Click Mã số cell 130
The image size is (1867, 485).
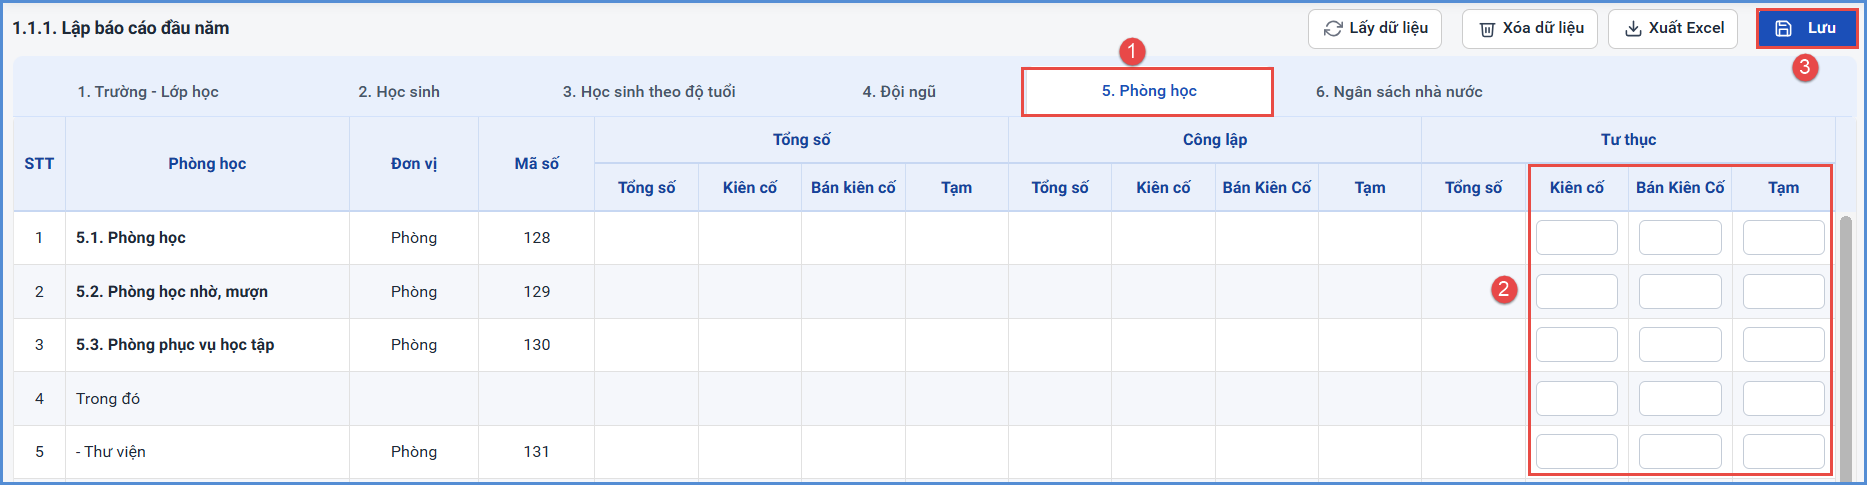537,345
